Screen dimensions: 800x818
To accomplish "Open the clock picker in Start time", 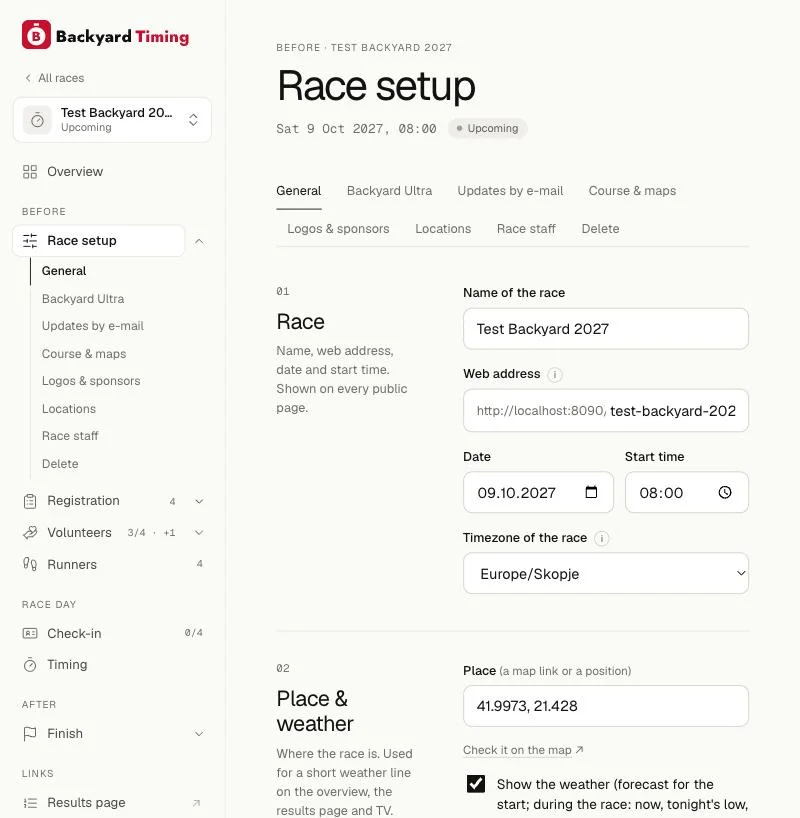I will [724, 492].
